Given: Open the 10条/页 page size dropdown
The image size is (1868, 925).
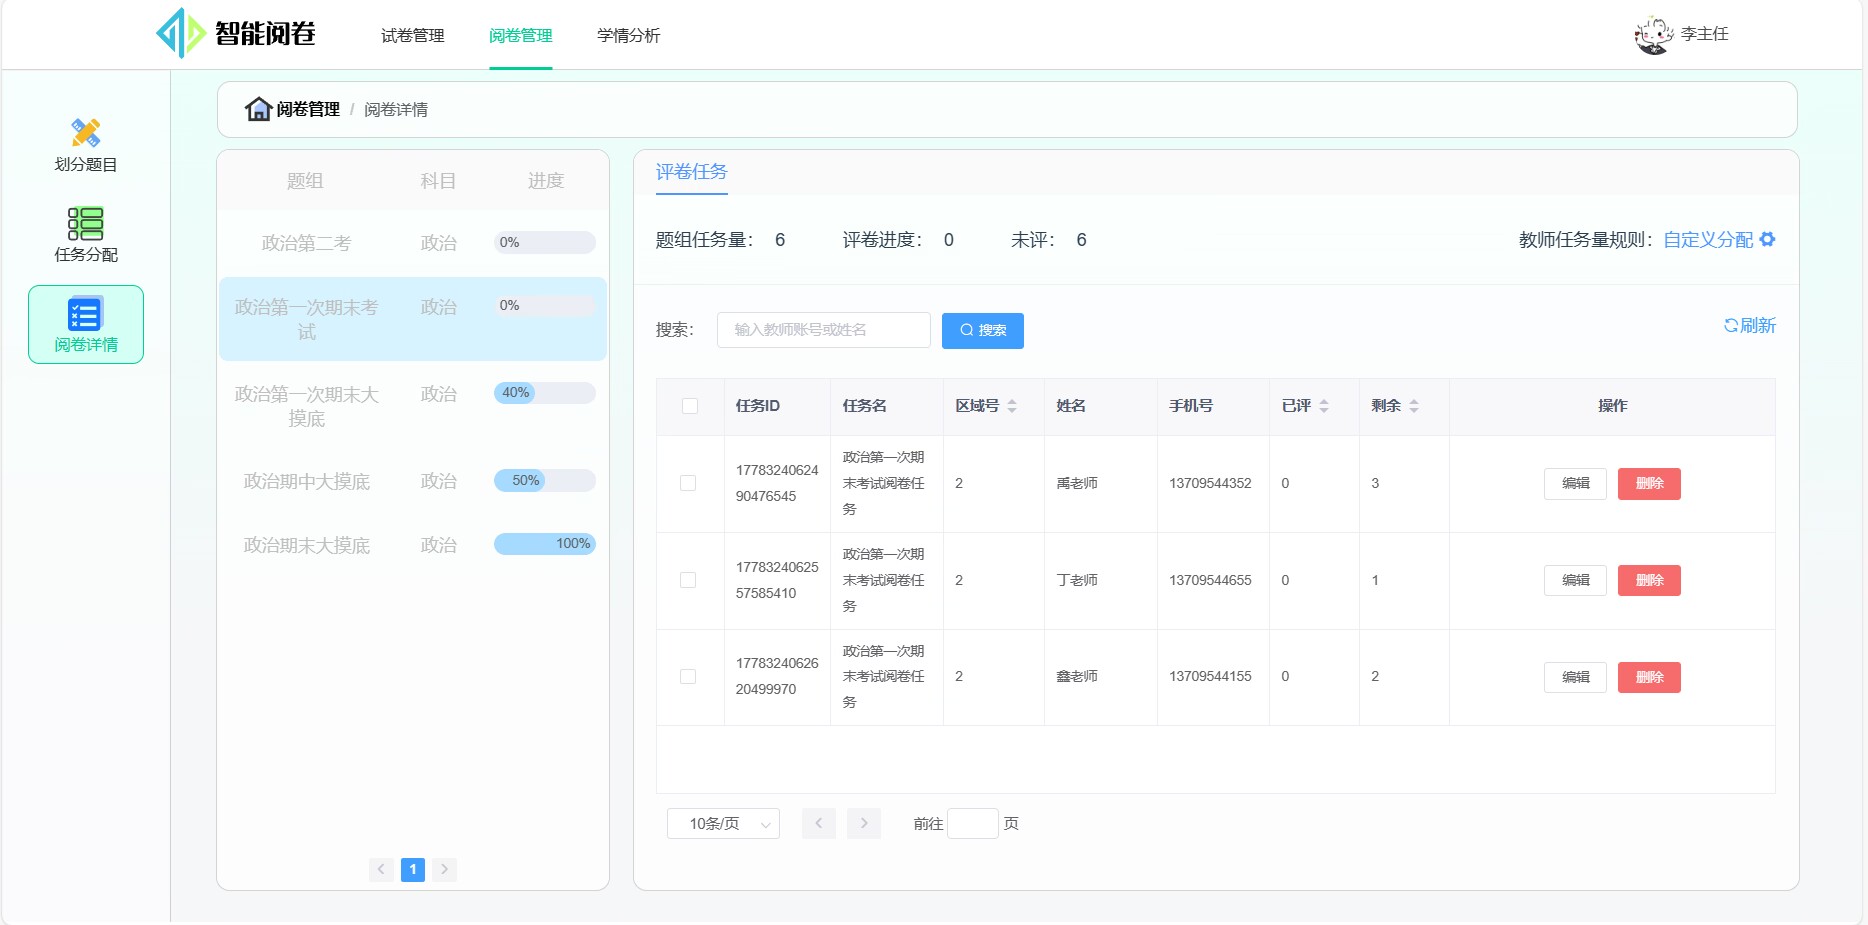Looking at the screenshot, I should pyautogui.click(x=722, y=823).
